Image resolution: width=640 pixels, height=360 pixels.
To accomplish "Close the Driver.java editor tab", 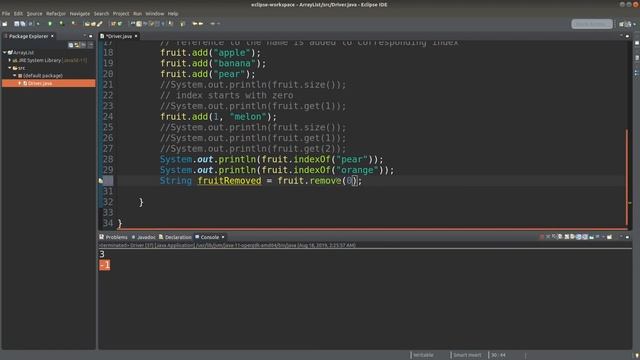I will [136, 36].
